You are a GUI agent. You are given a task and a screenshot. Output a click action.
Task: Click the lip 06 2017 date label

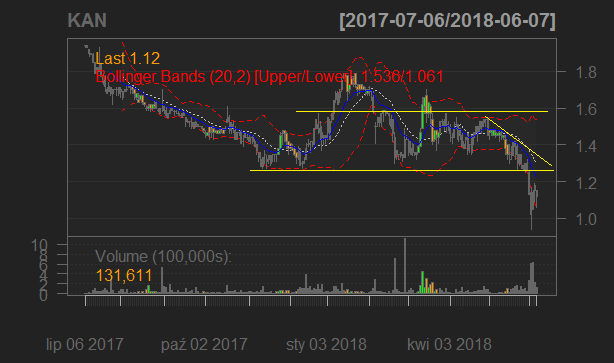coord(85,345)
